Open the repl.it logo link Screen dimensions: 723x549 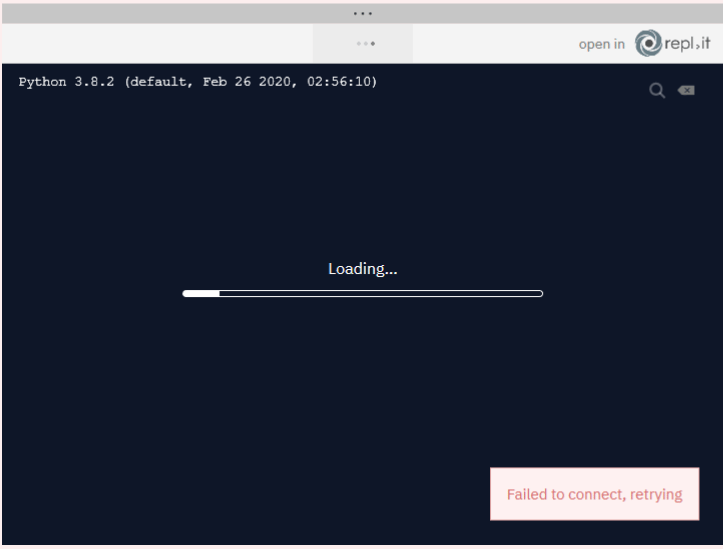(672, 43)
